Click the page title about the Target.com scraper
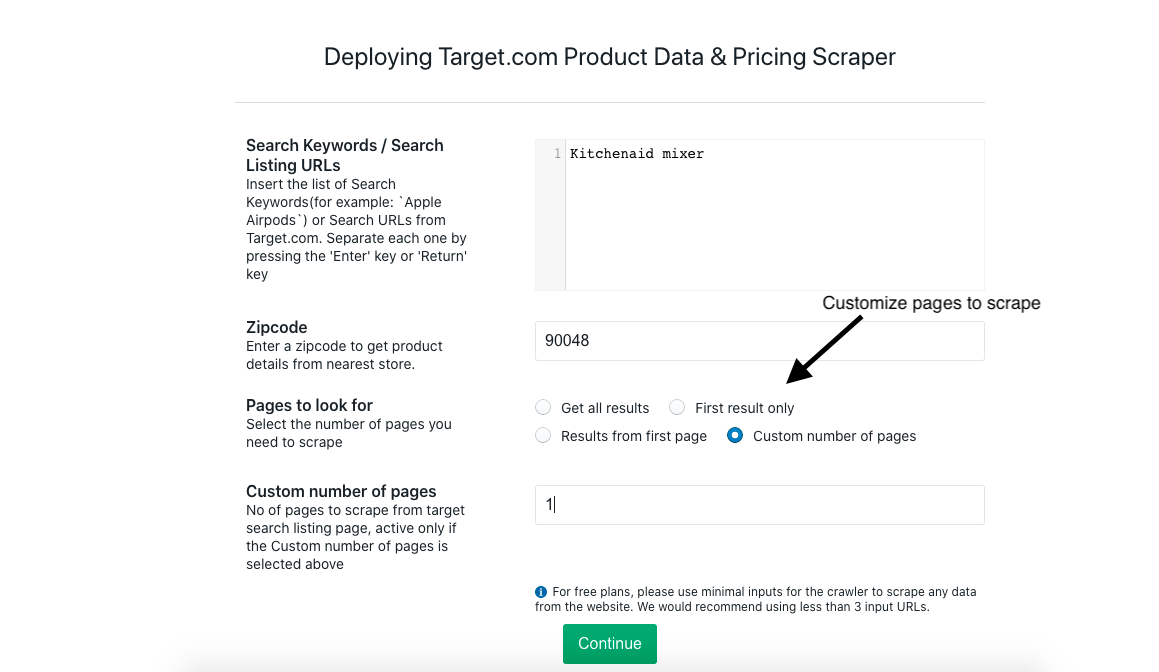The image size is (1159, 672). click(x=609, y=57)
